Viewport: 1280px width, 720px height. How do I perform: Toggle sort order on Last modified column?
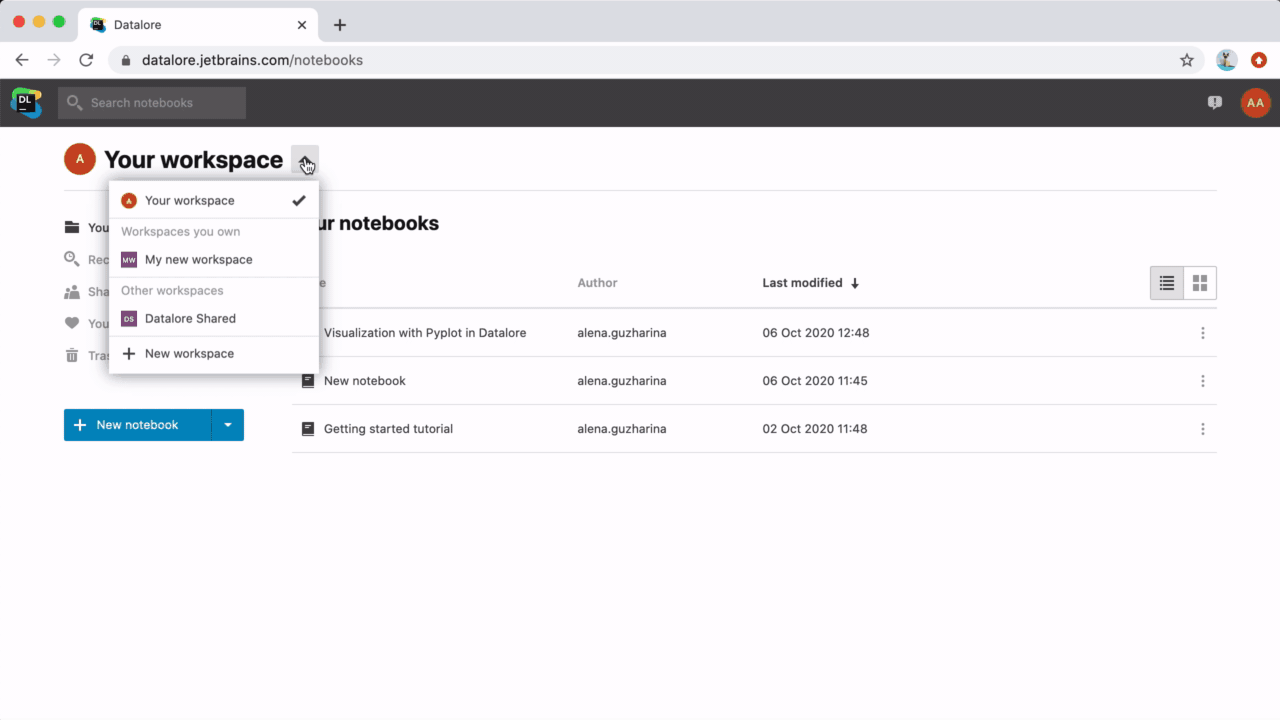(x=811, y=283)
